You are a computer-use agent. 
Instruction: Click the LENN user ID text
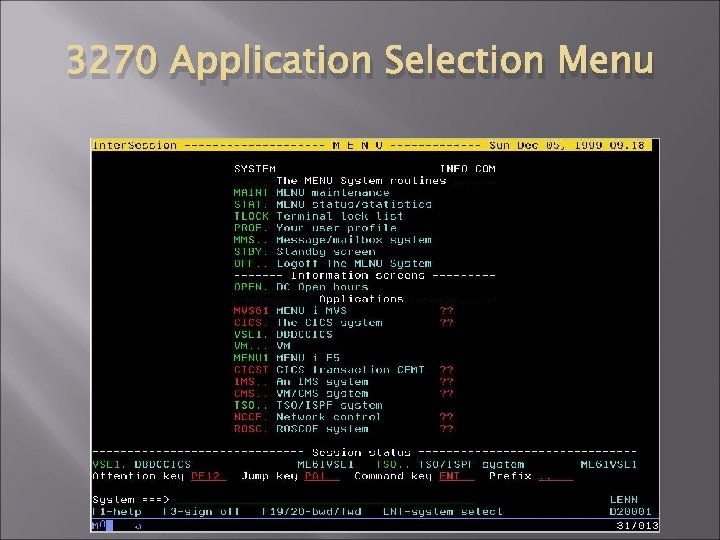tap(624, 500)
